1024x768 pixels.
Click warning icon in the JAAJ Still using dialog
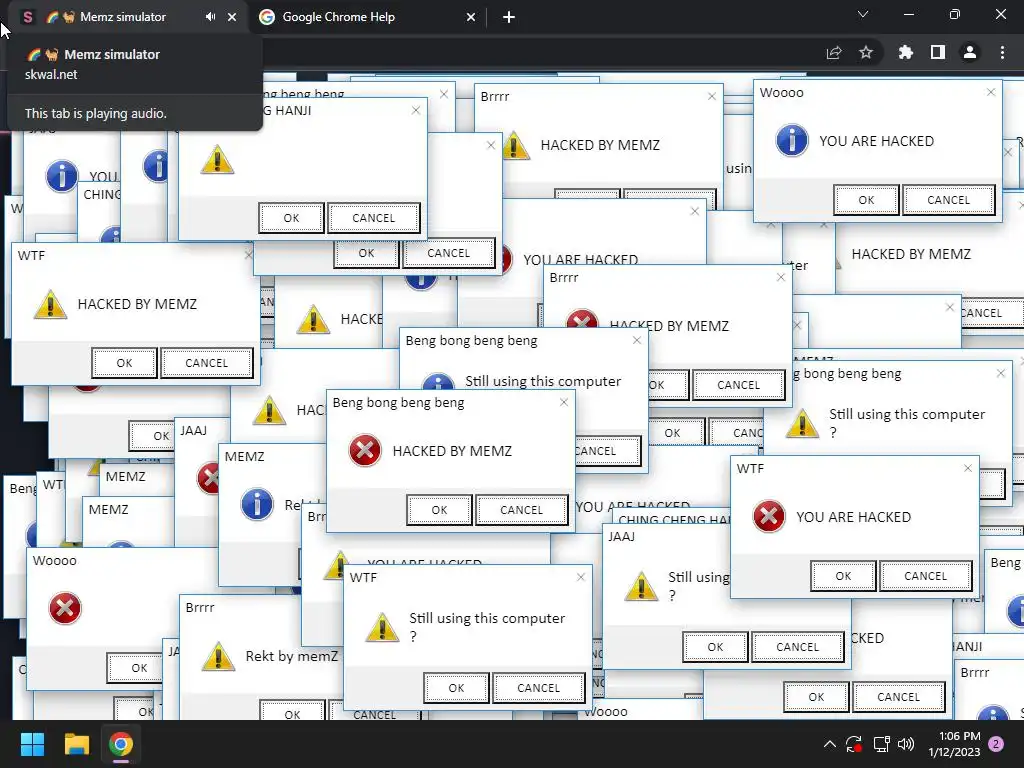coord(641,586)
